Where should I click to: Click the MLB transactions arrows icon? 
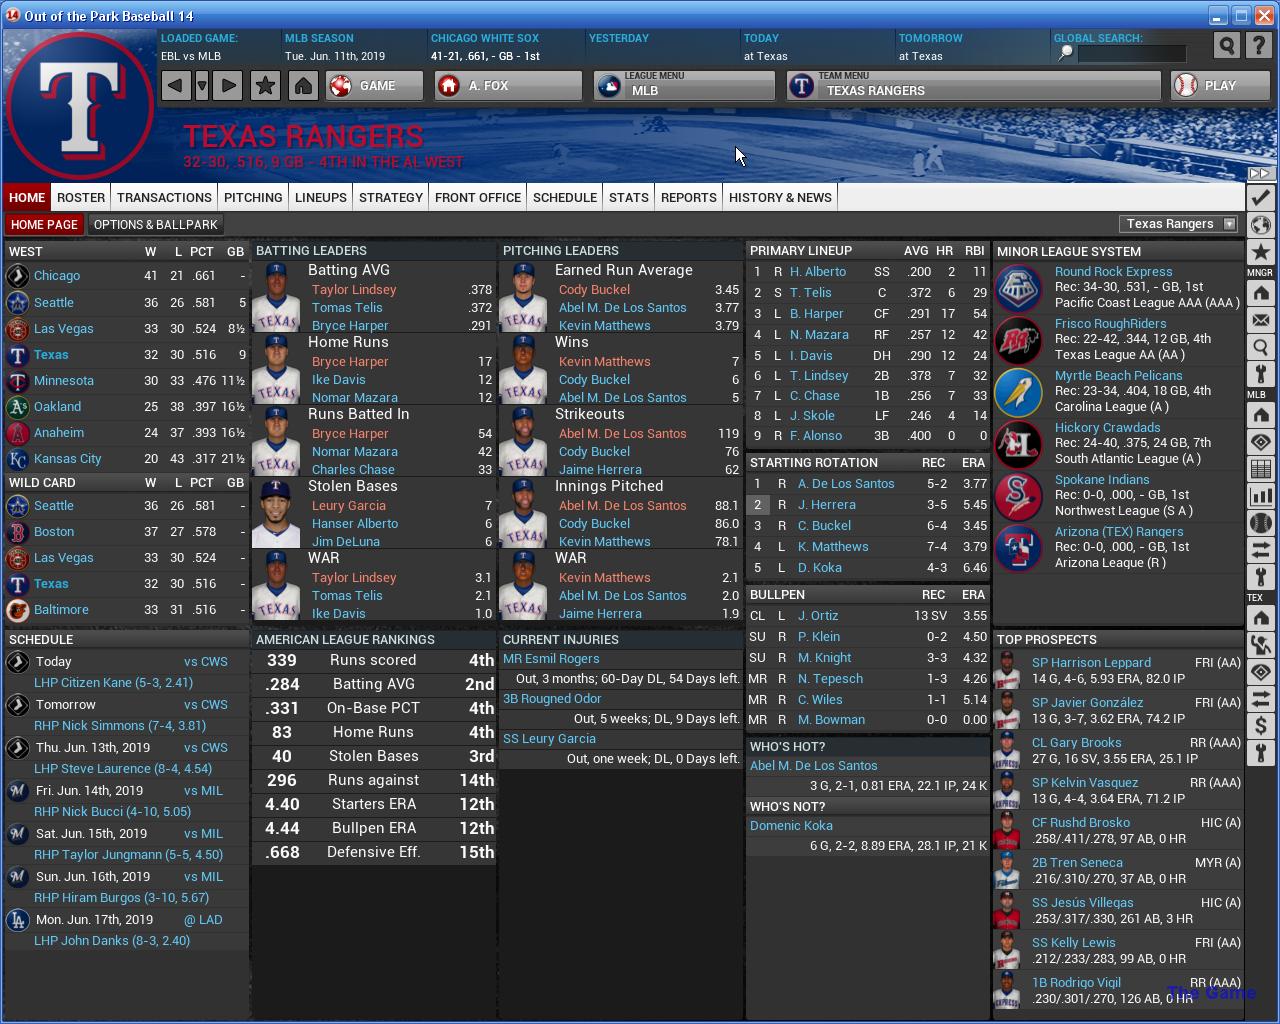1260,550
